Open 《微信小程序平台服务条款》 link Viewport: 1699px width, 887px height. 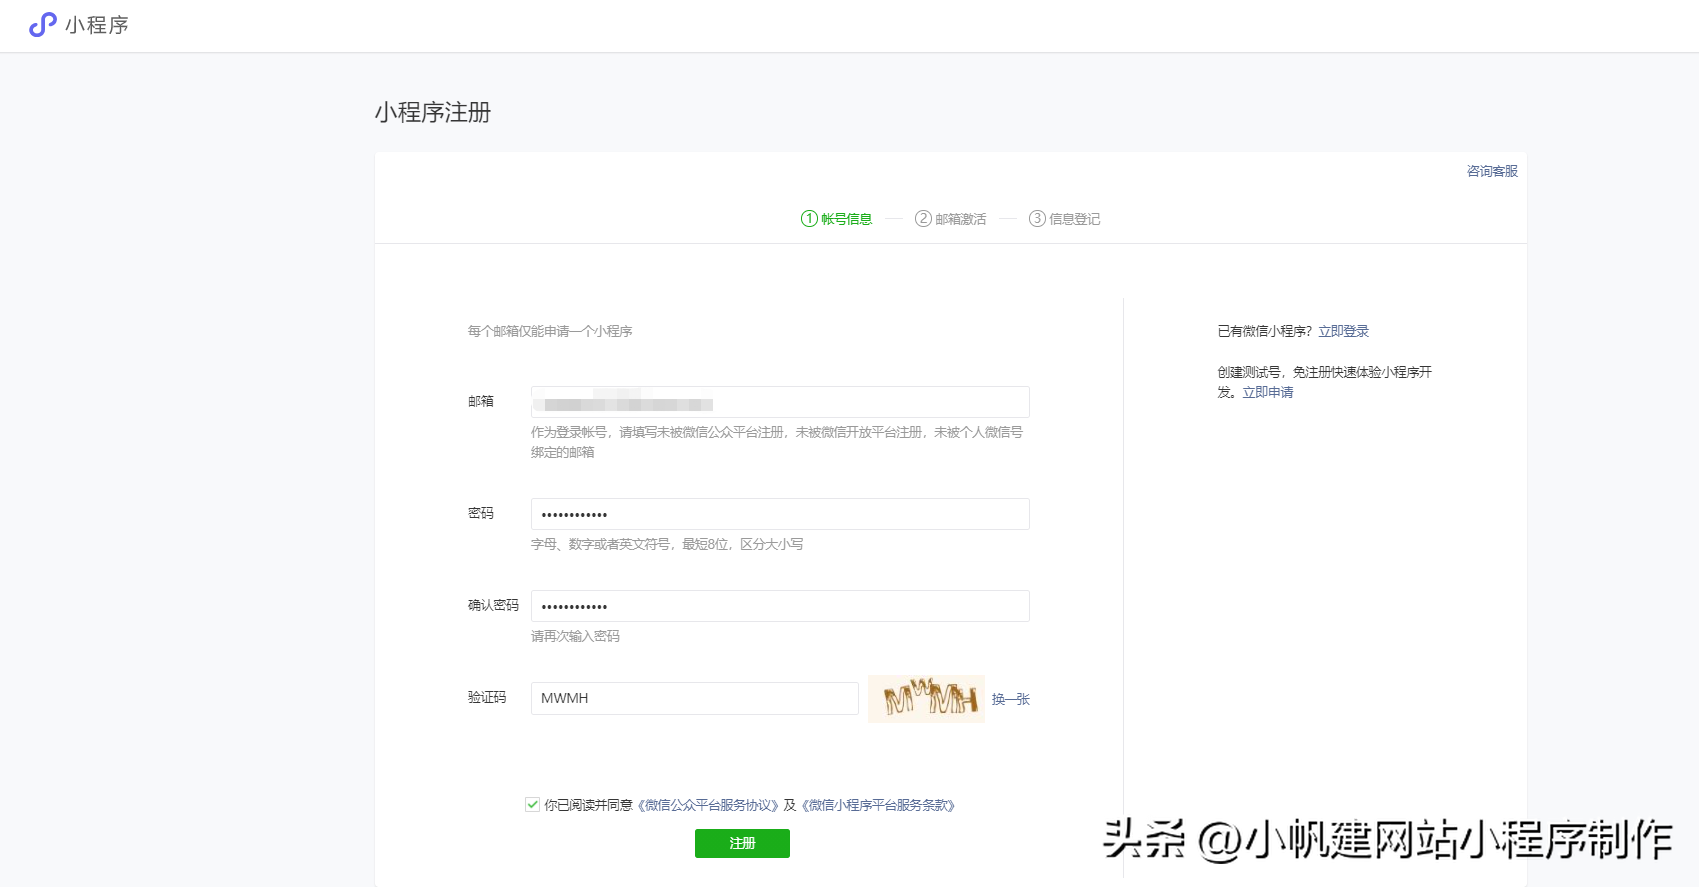point(878,805)
